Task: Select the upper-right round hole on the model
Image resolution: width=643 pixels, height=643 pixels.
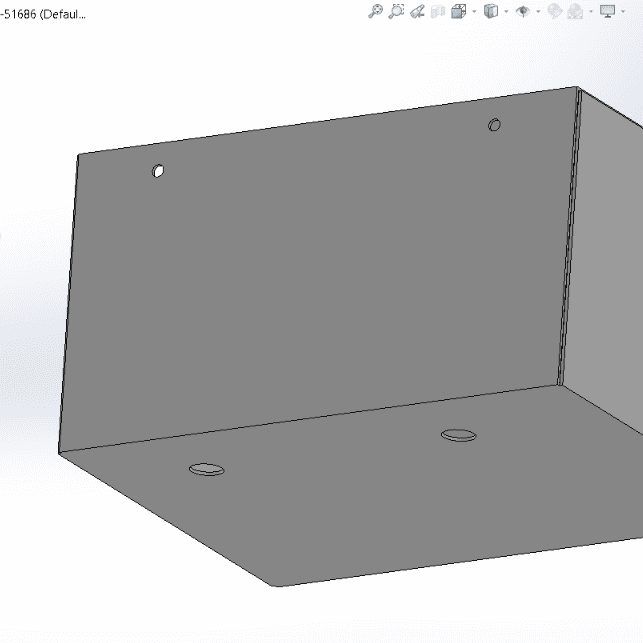Action: (494, 125)
